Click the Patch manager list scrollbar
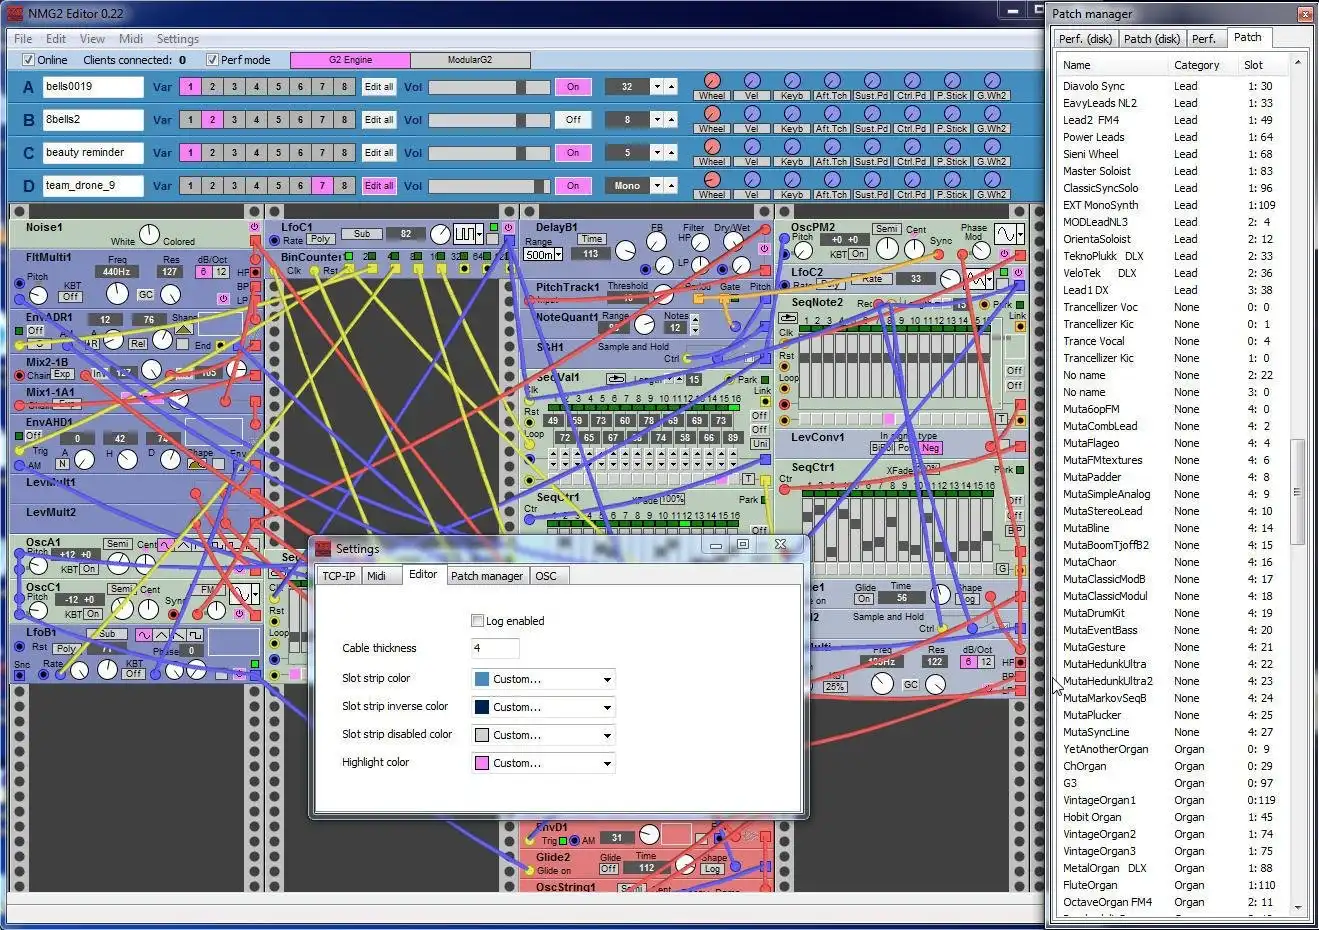 pyautogui.click(x=1298, y=485)
